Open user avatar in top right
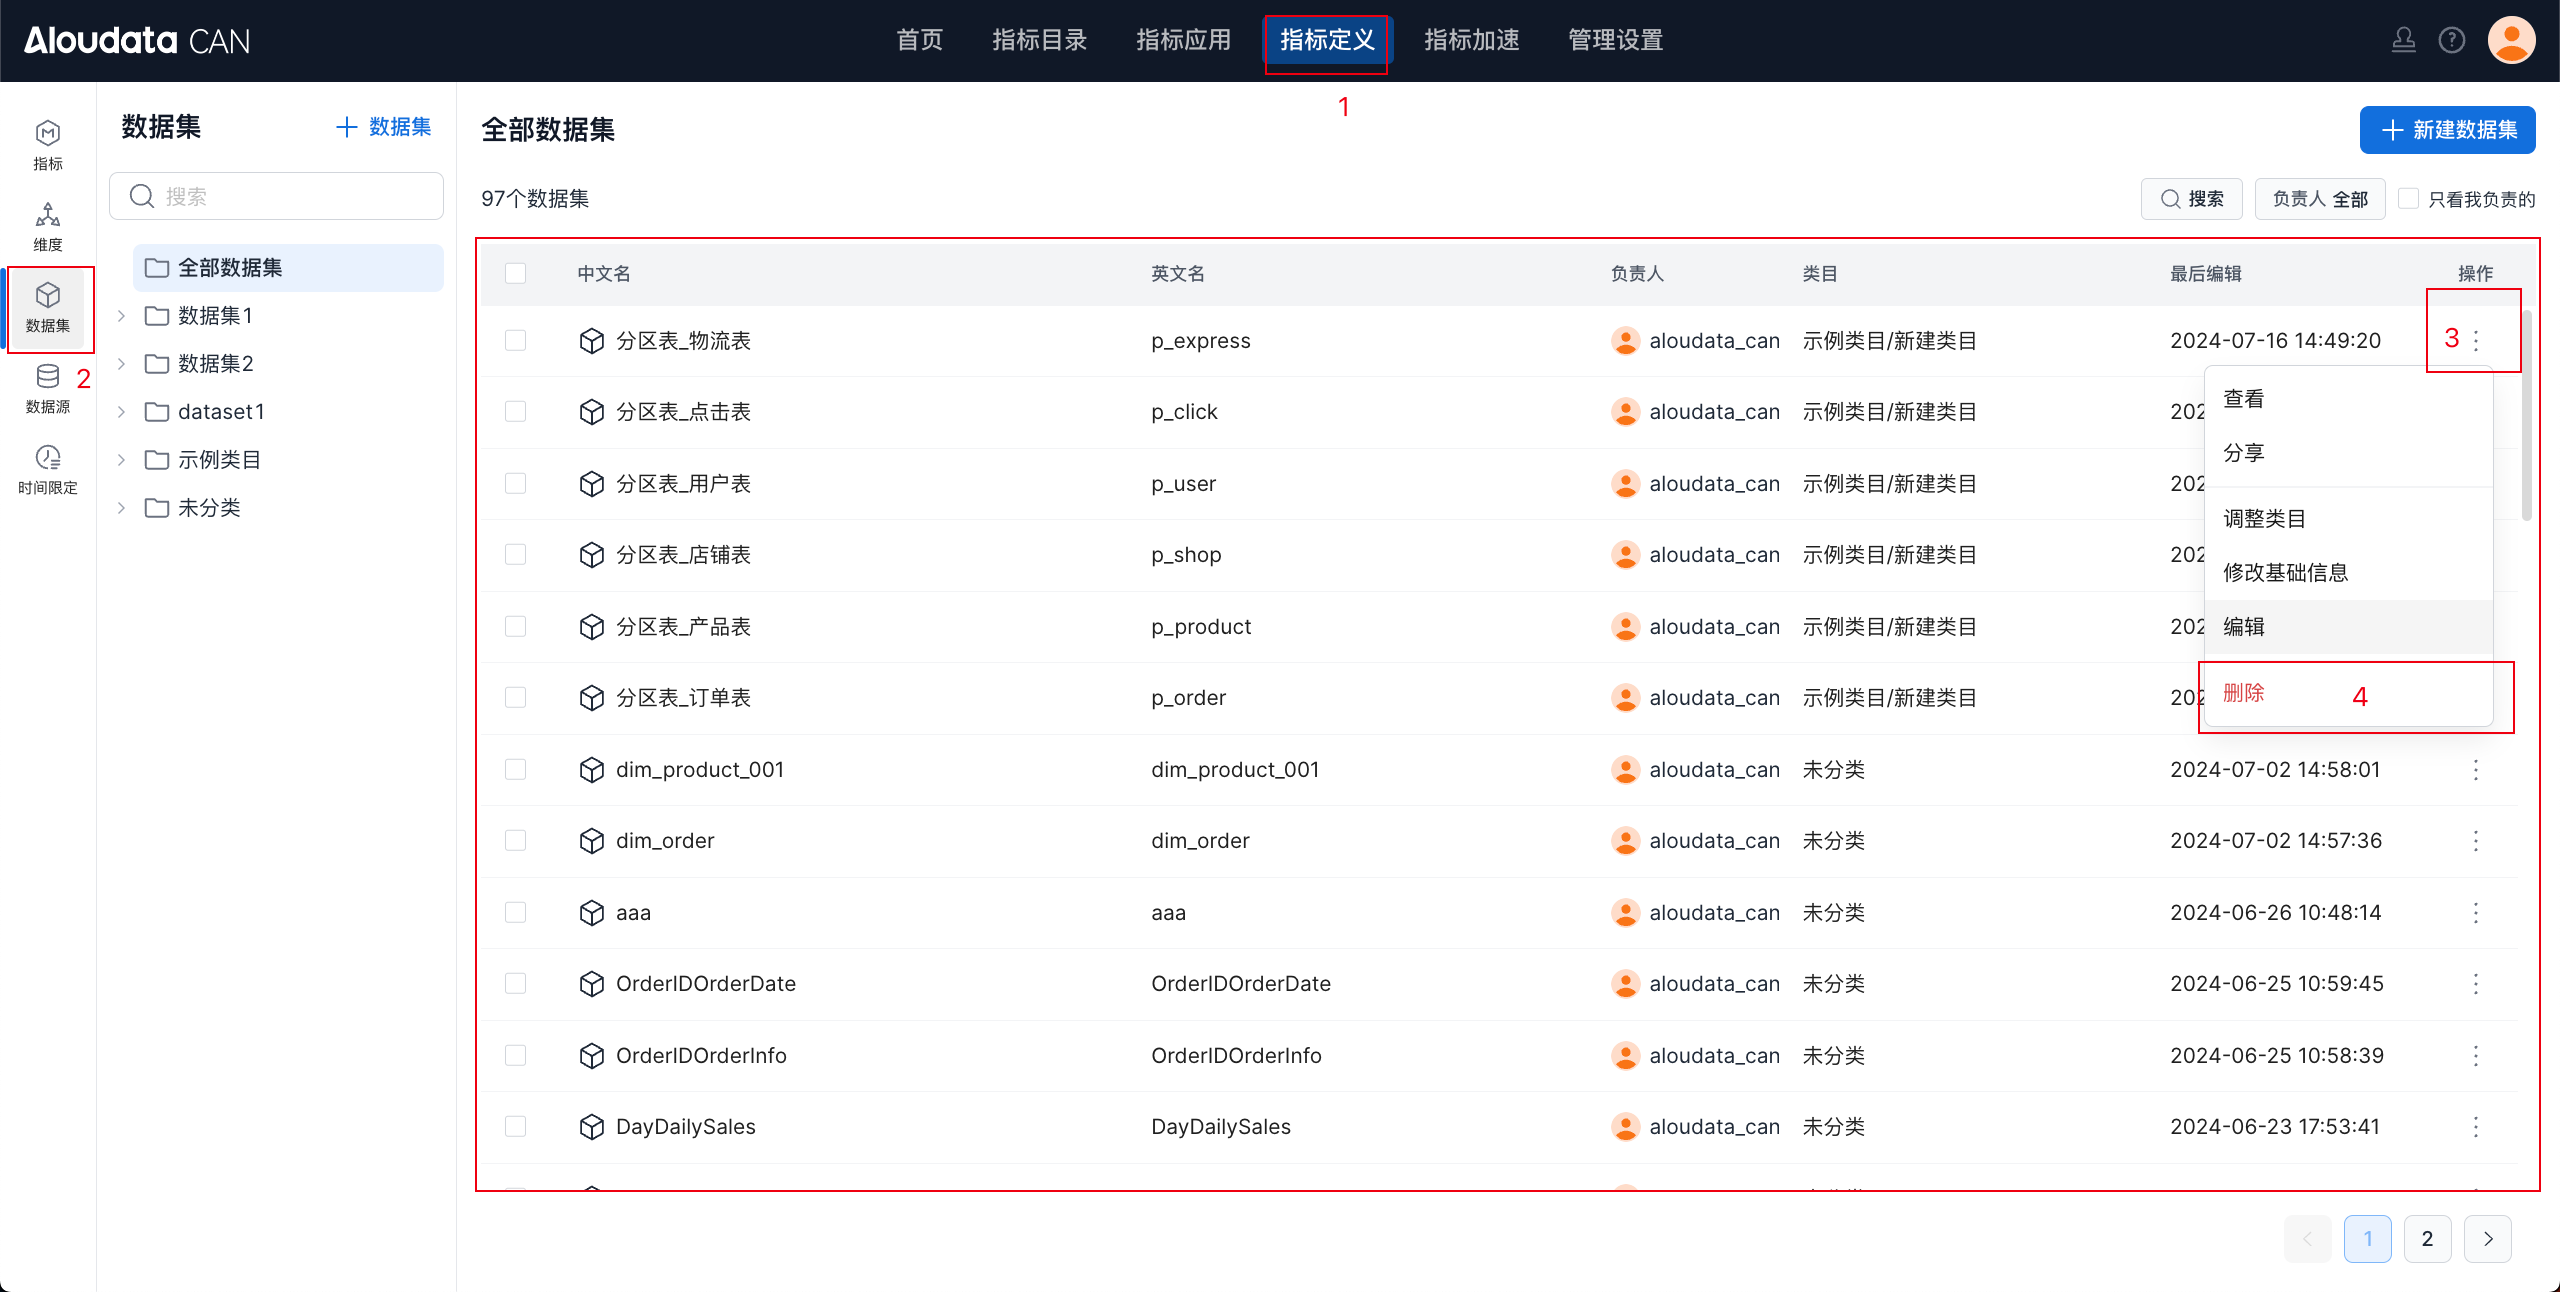Screen dimensions: 2560x1292 (x=2510, y=40)
